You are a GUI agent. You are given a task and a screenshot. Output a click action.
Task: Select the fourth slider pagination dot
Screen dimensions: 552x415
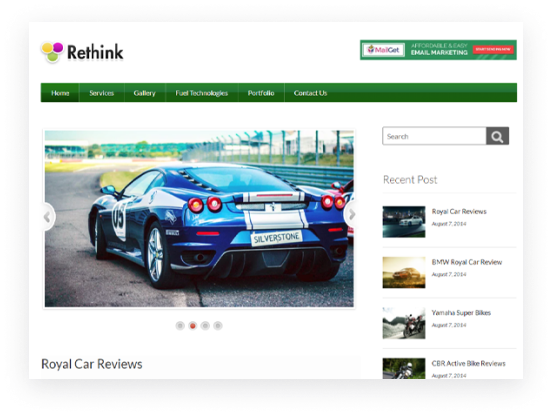[218, 326]
